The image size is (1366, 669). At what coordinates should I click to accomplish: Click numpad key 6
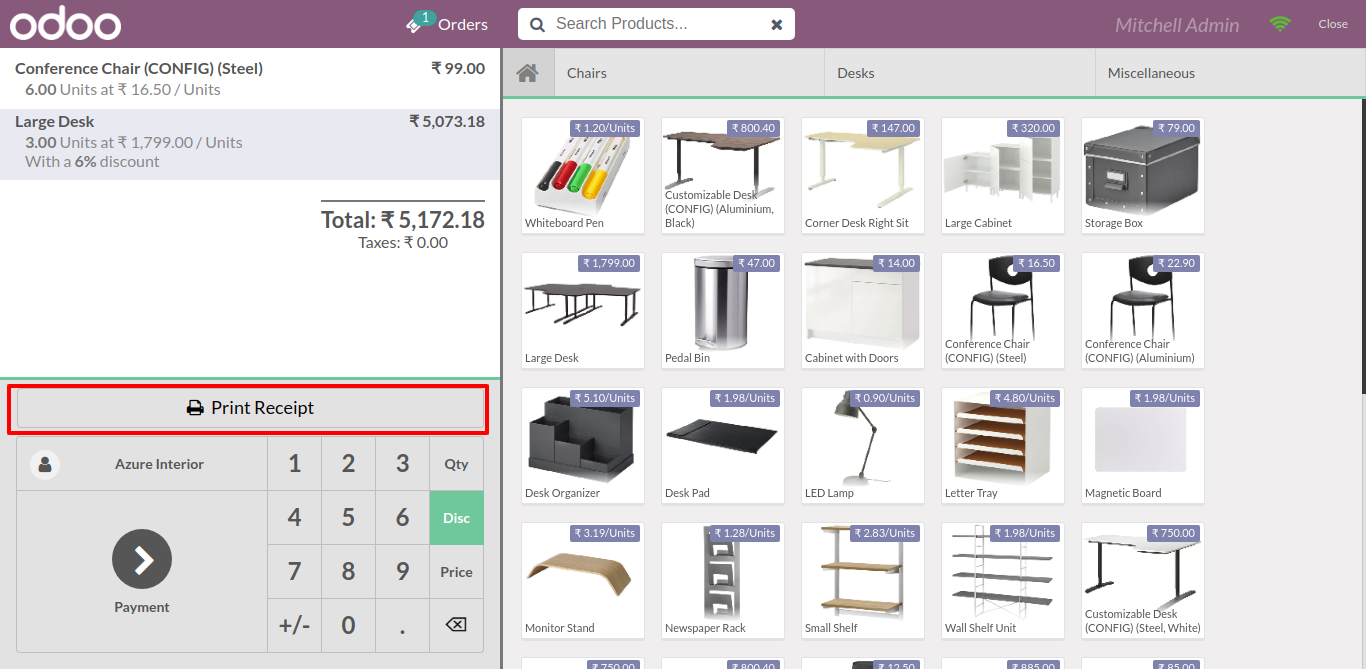[x=402, y=518]
